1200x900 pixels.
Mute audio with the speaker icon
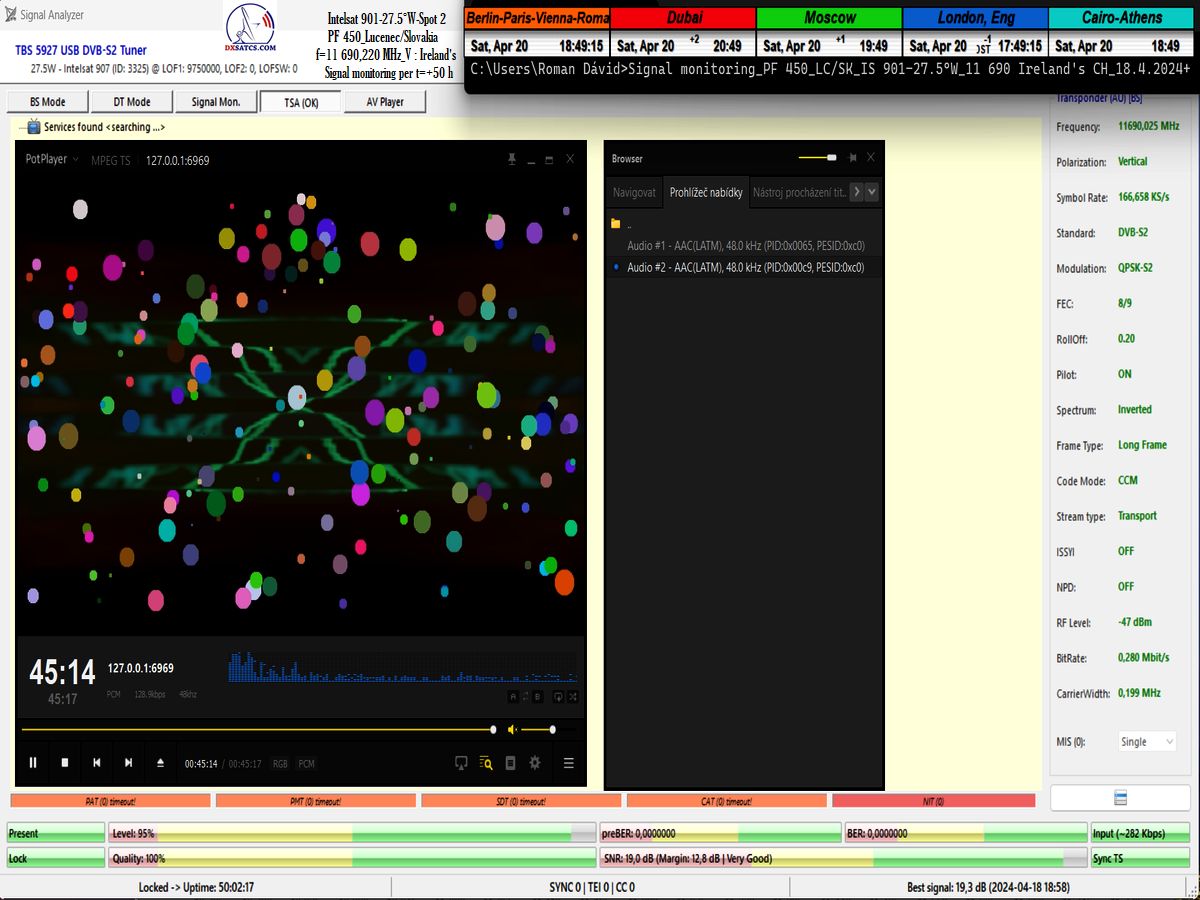click(x=512, y=729)
